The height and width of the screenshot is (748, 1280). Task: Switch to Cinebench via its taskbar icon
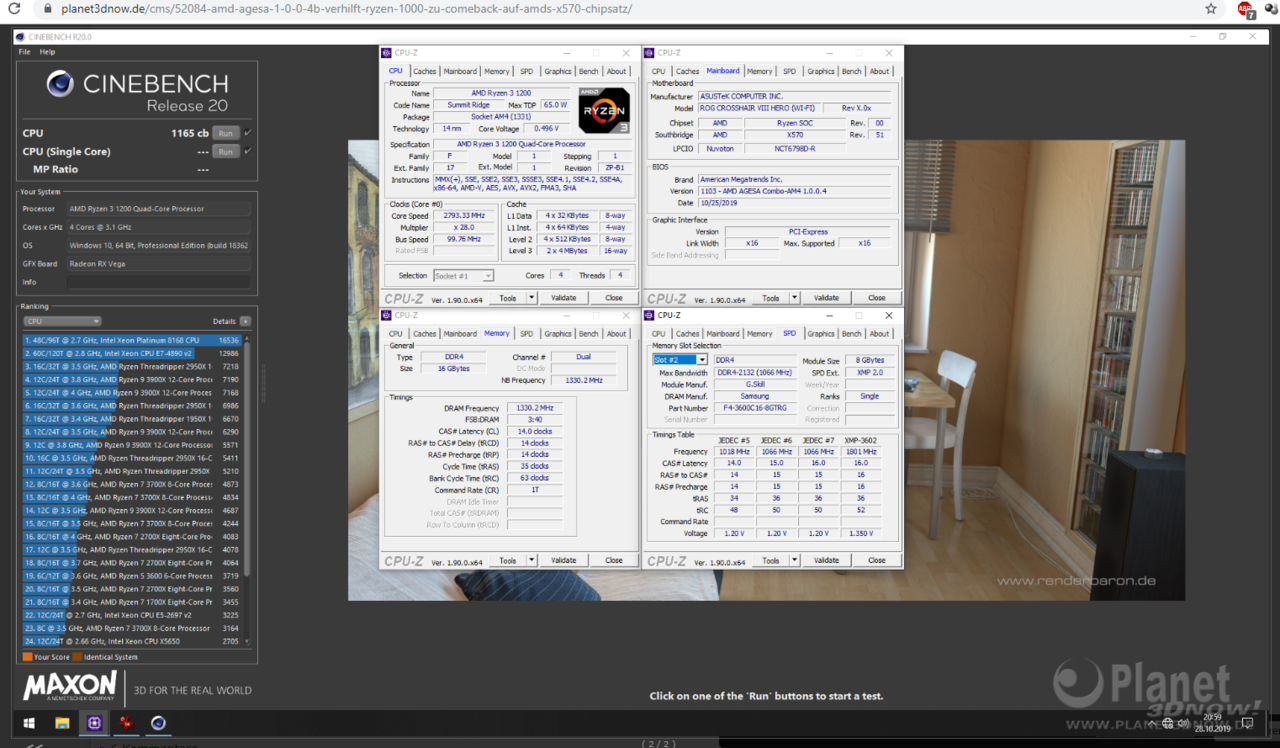[x=158, y=722]
